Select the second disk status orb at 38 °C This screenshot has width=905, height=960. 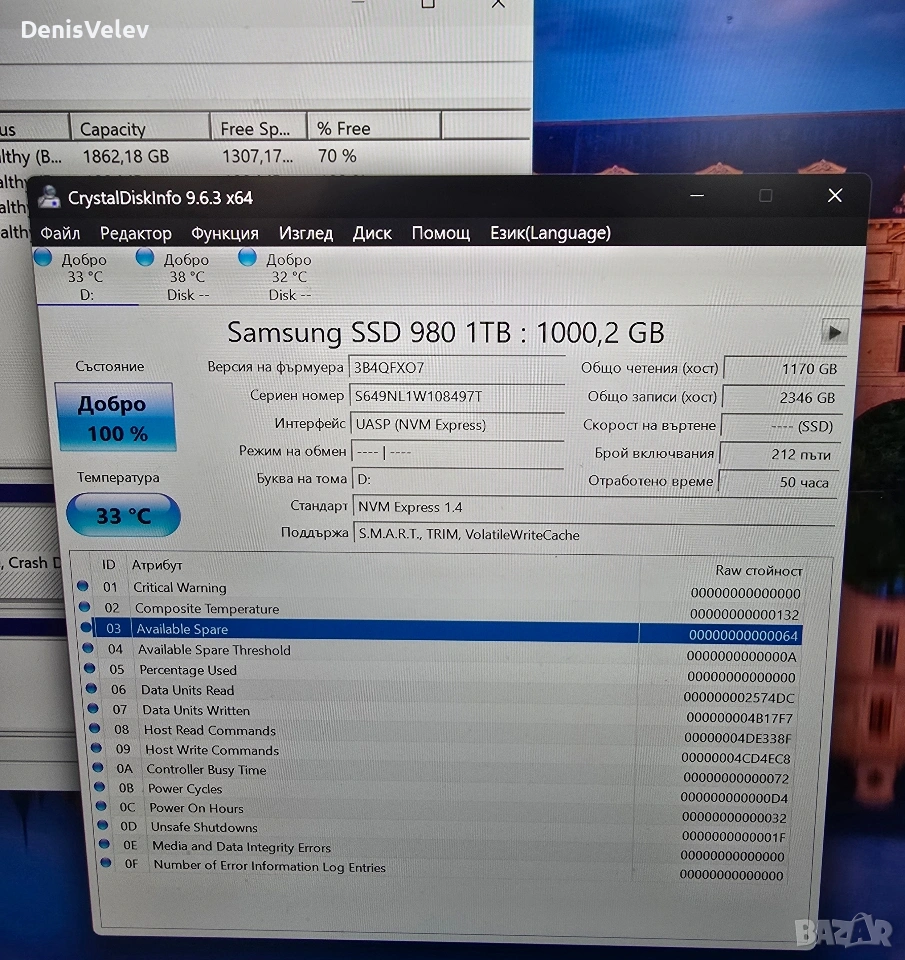coord(146,260)
